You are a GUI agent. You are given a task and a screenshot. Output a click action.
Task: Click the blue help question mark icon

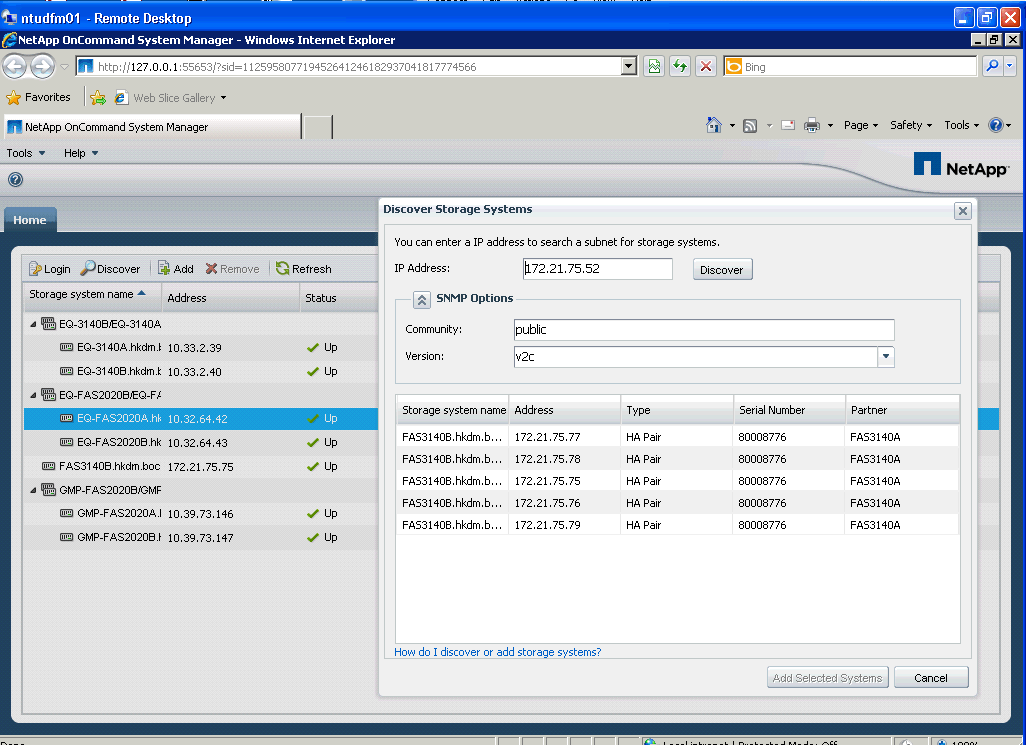click(x=15, y=180)
